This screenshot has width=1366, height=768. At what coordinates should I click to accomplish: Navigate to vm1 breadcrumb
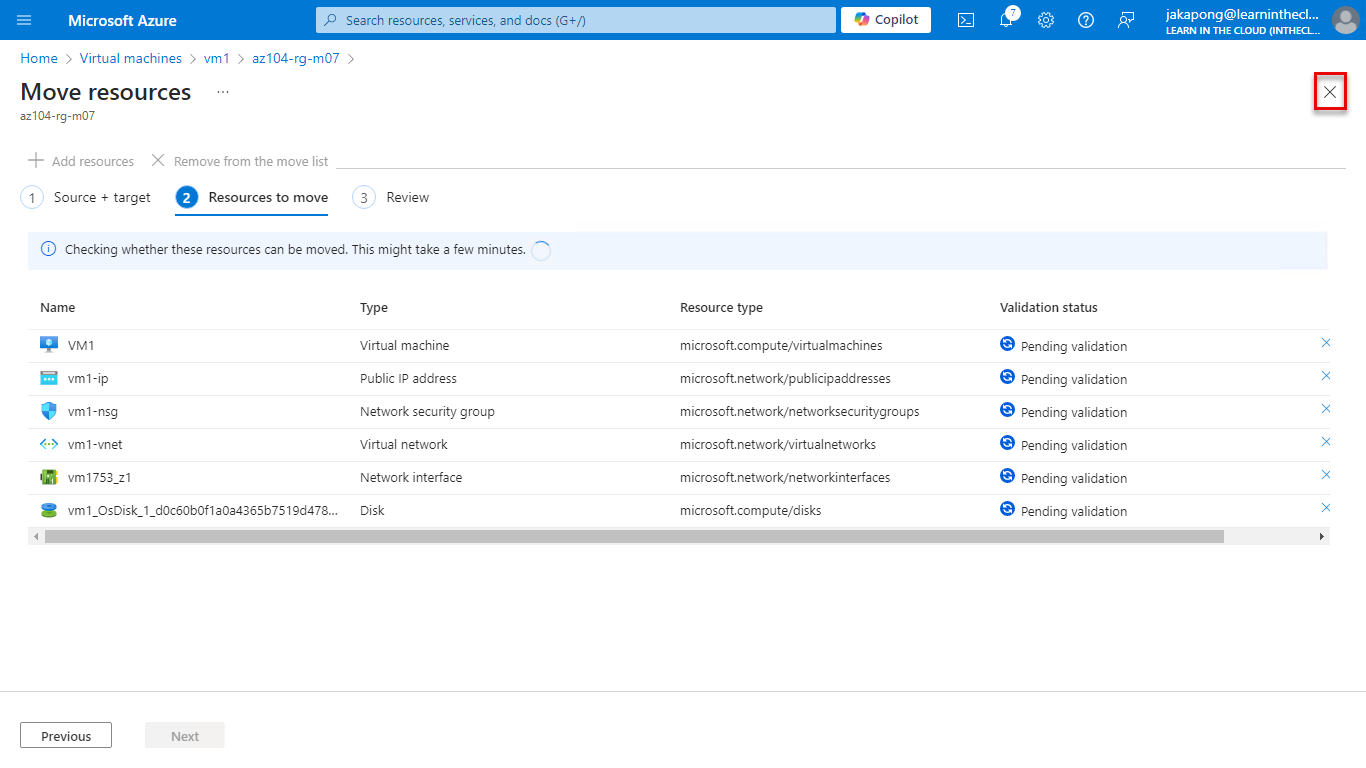[x=217, y=59]
